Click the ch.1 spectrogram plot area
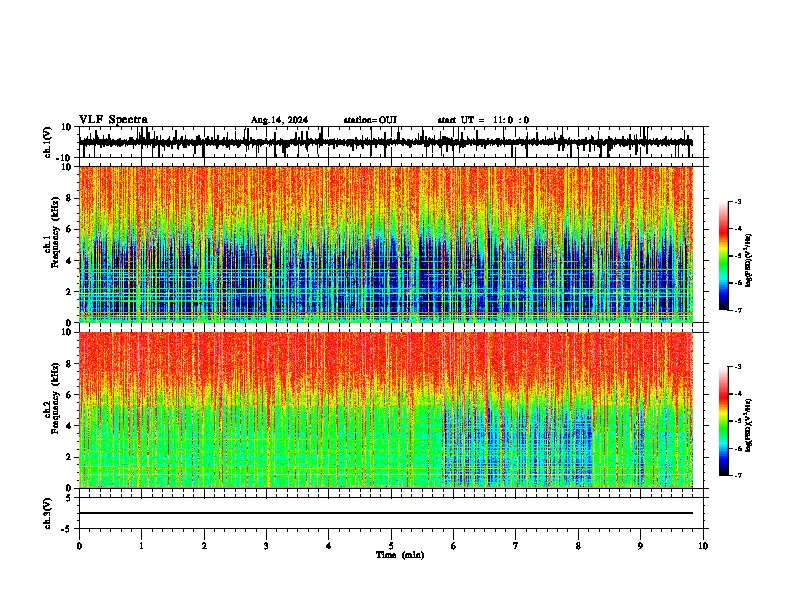Screen dimensions: 792x612 coord(386,244)
